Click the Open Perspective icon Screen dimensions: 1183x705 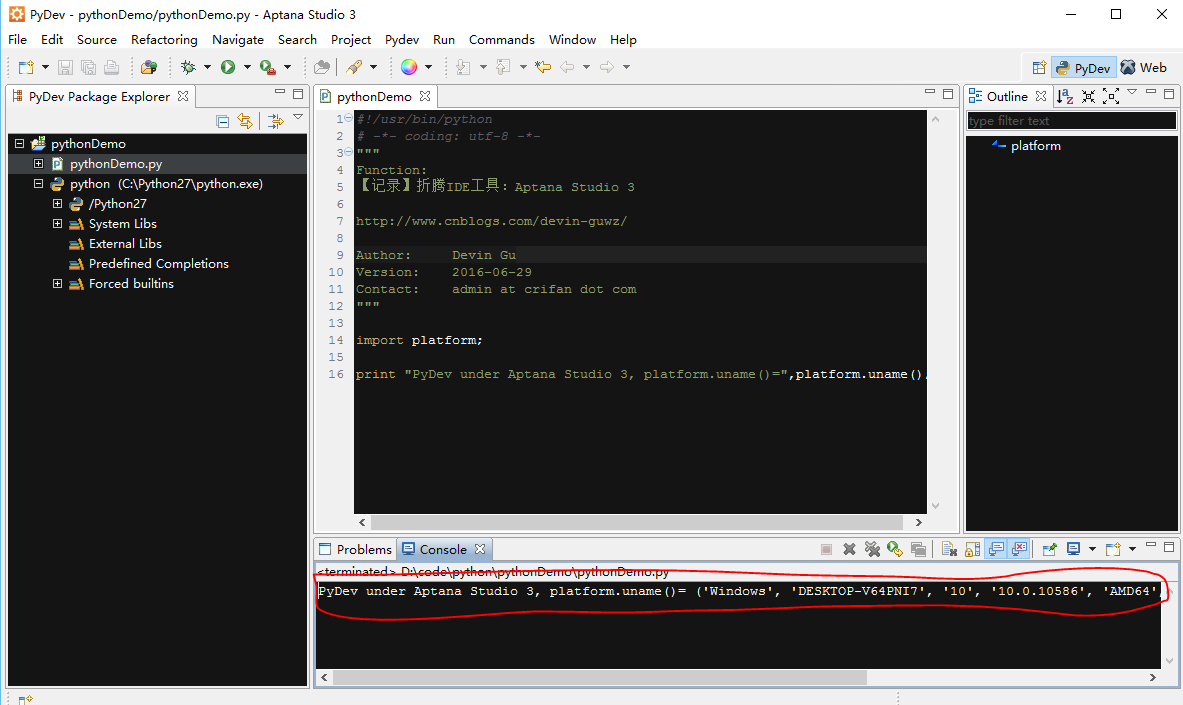[x=1039, y=67]
